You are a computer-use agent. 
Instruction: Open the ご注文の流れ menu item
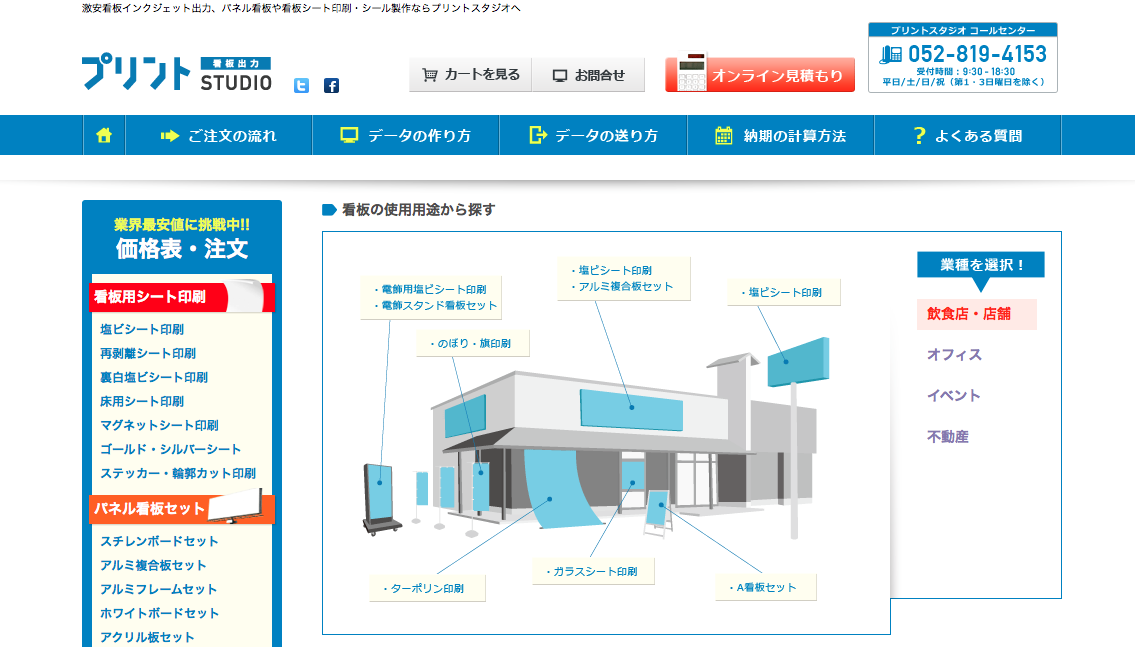pyautogui.click(x=219, y=135)
